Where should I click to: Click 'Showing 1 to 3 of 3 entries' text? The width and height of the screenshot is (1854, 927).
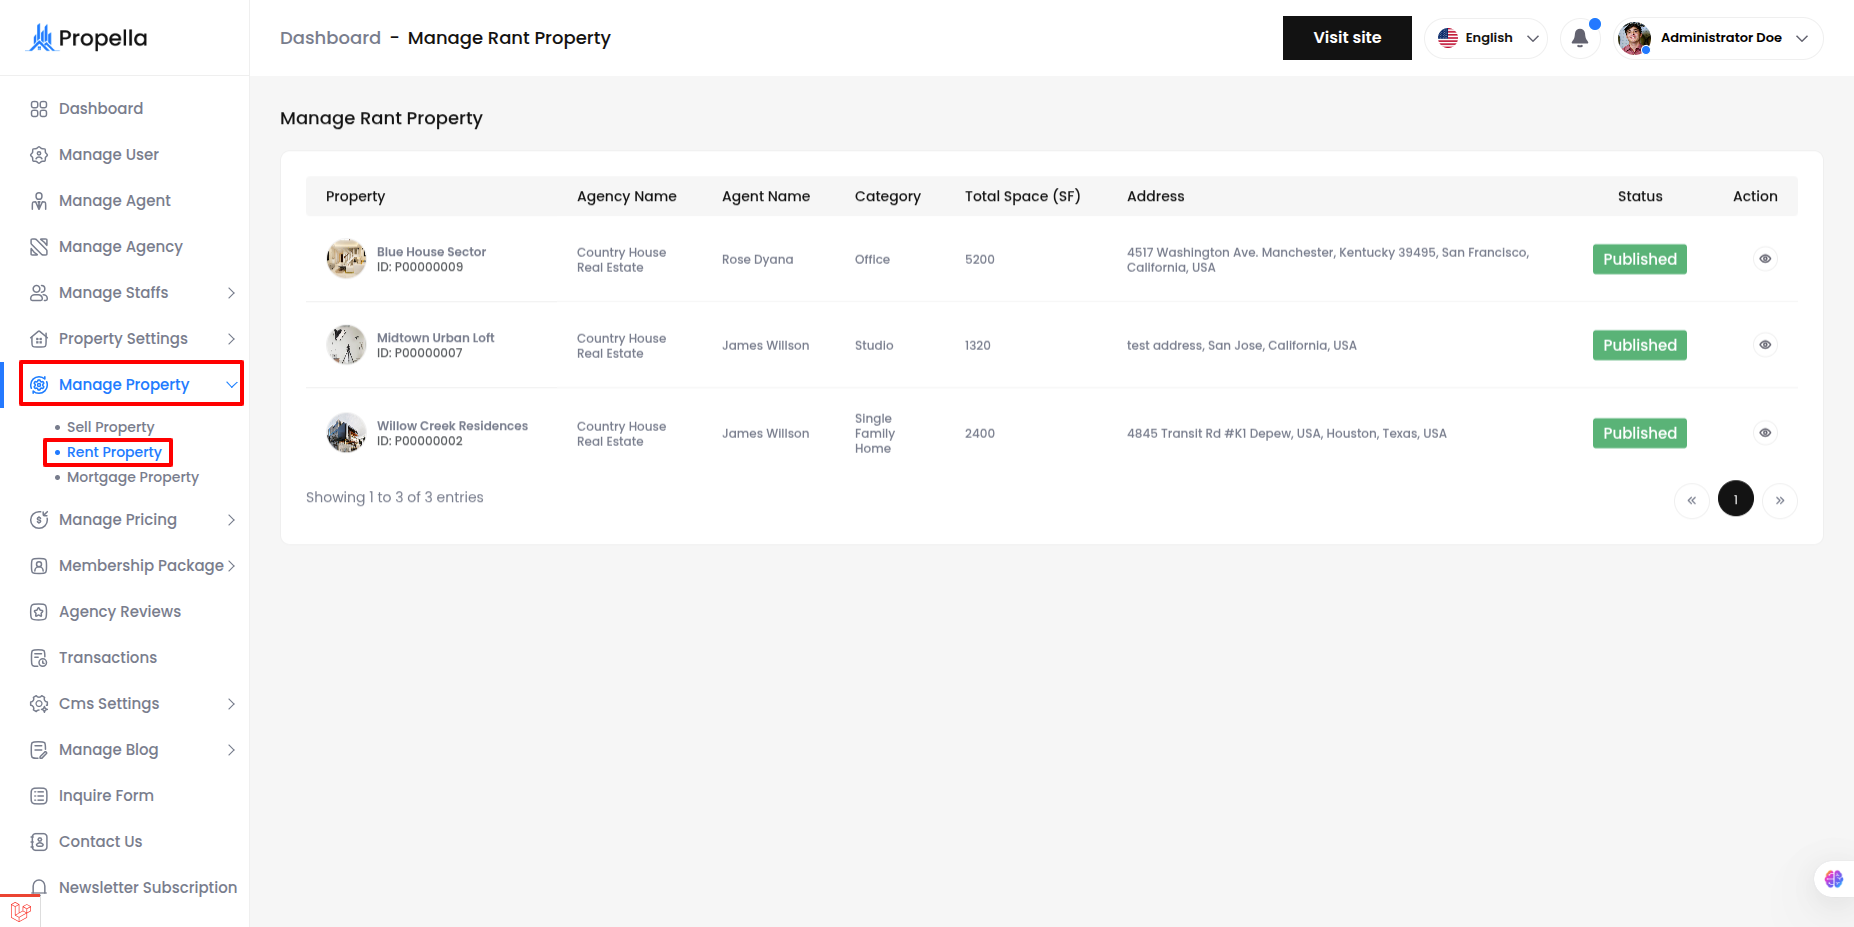coord(394,497)
